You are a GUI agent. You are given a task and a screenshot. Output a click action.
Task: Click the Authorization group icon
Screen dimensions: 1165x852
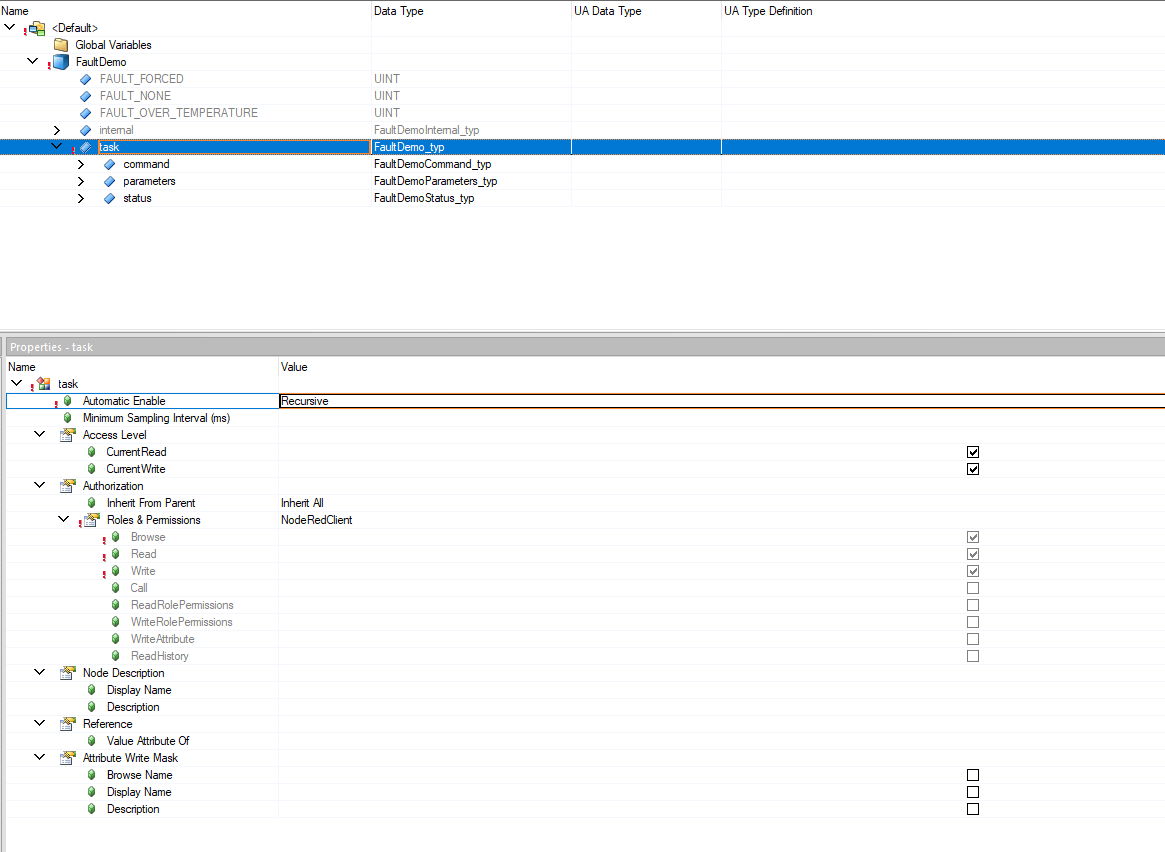[x=68, y=486]
